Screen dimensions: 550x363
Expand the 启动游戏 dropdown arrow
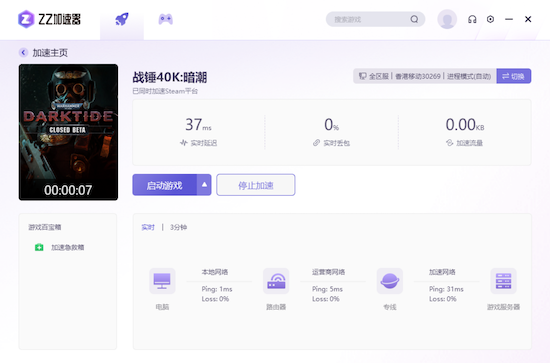pyautogui.click(x=204, y=185)
